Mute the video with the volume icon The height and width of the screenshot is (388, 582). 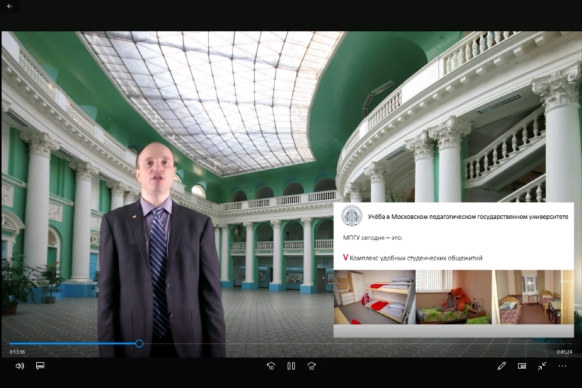click(x=20, y=366)
